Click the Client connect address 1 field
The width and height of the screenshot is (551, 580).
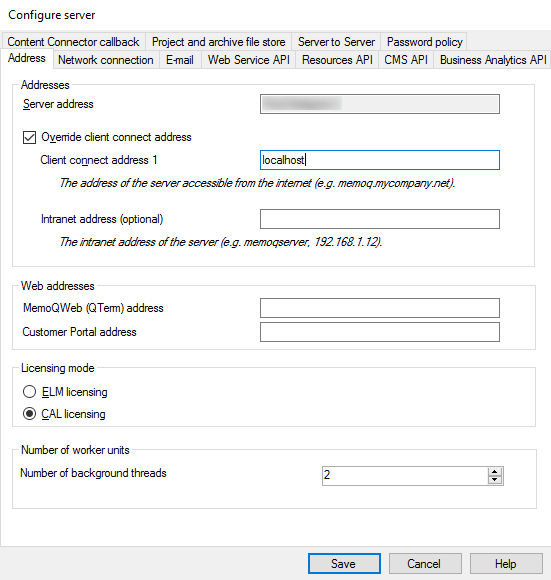380,160
